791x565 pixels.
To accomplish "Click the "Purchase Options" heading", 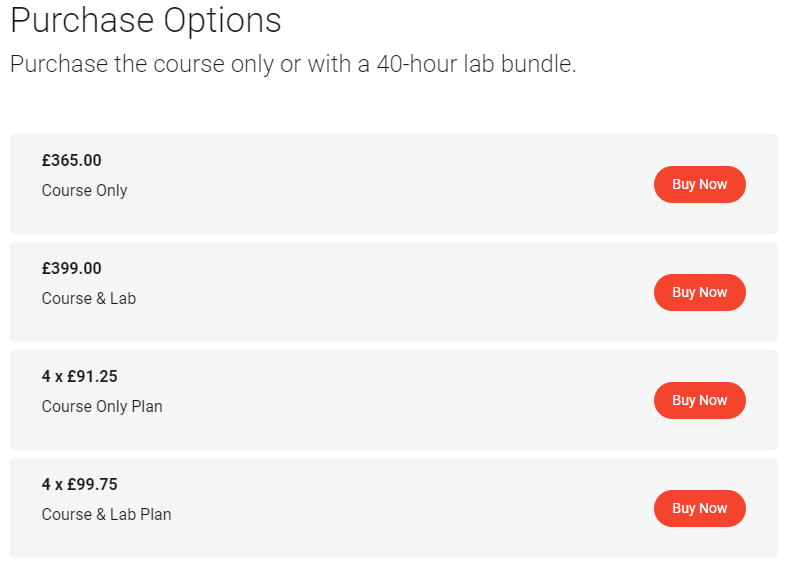I will click(x=146, y=20).
